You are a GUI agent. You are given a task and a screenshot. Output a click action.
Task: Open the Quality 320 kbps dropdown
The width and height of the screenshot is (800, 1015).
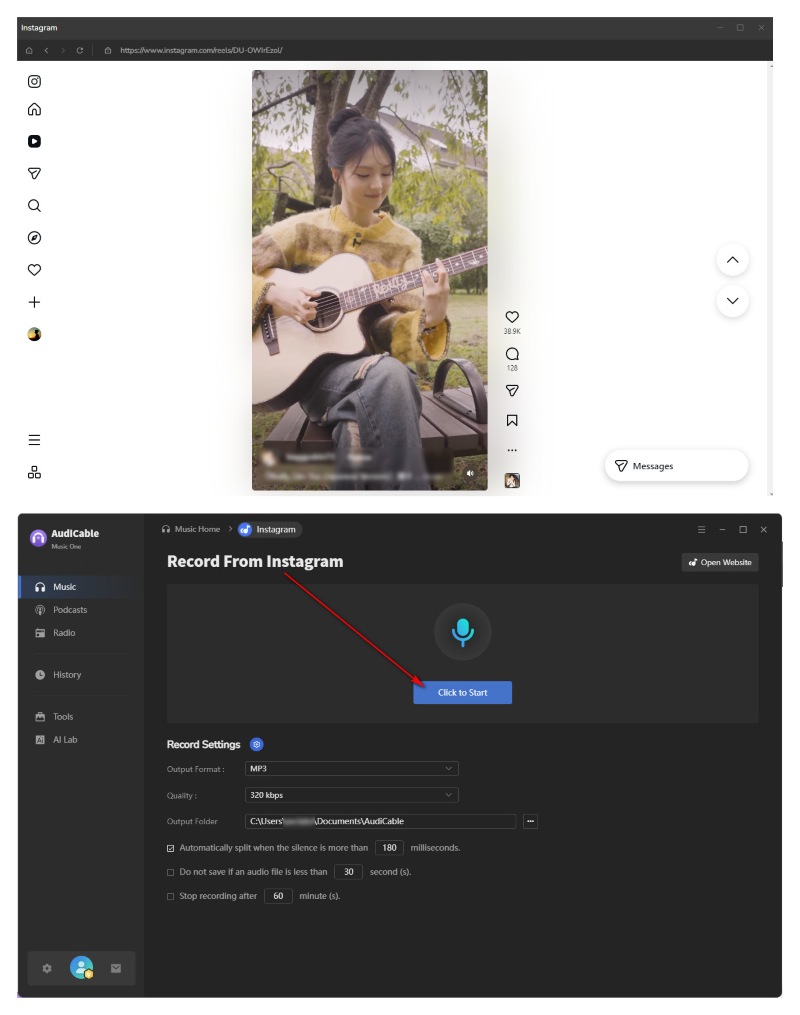pos(351,796)
